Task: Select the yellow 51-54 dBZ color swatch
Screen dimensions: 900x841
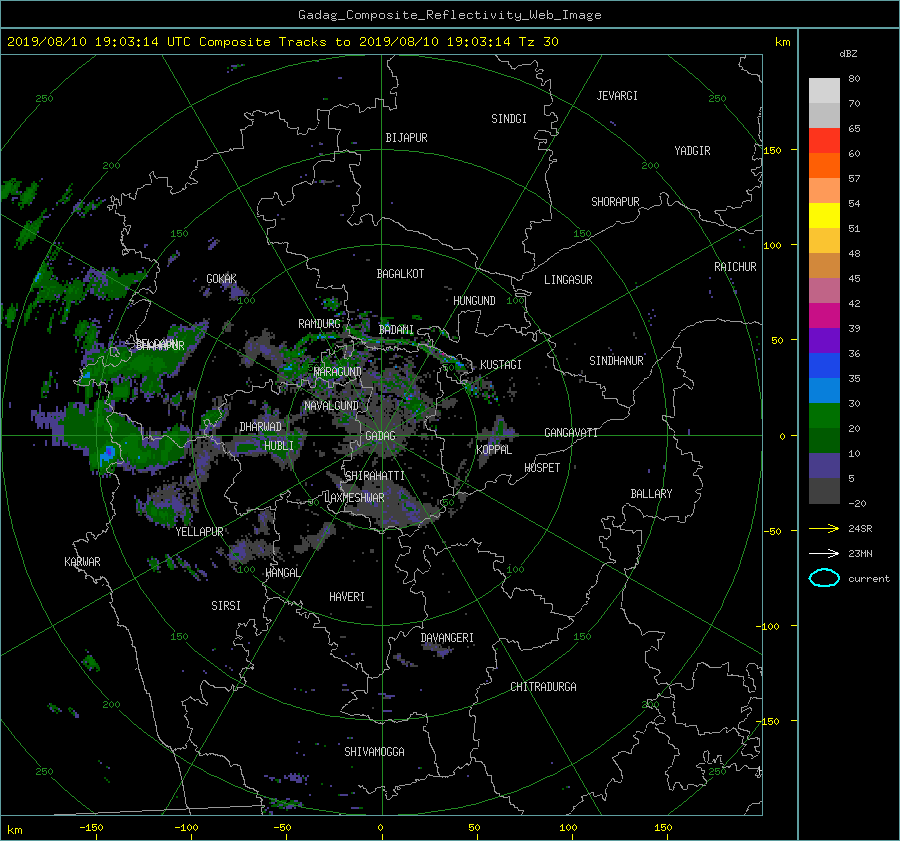Action: click(x=824, y=215)
